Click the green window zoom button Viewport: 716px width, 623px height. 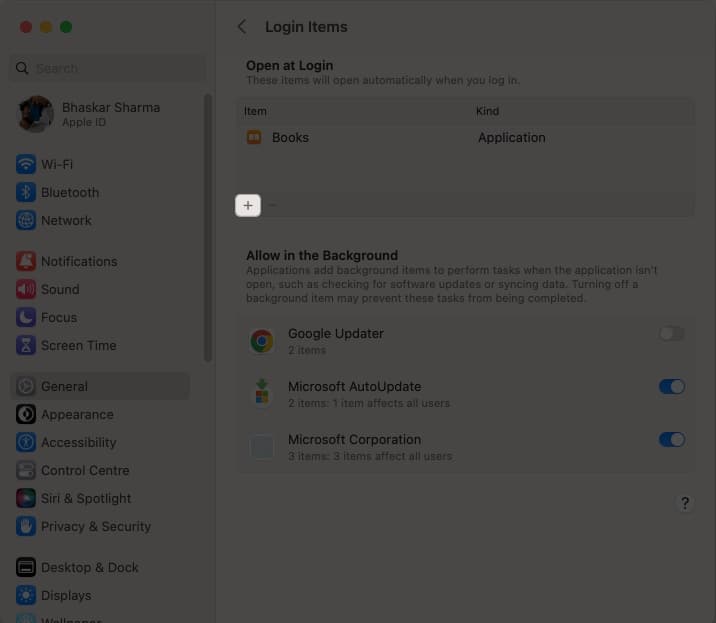click(x=66, y=27)
